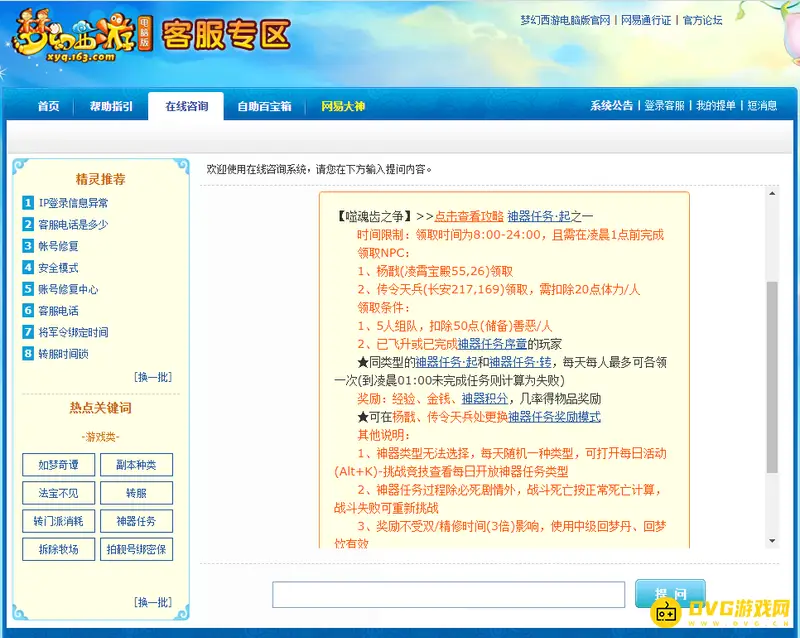Click the 梦幻西游 xyq.163.com logo
The image size is (800, 638).
[x=82, y=36]
